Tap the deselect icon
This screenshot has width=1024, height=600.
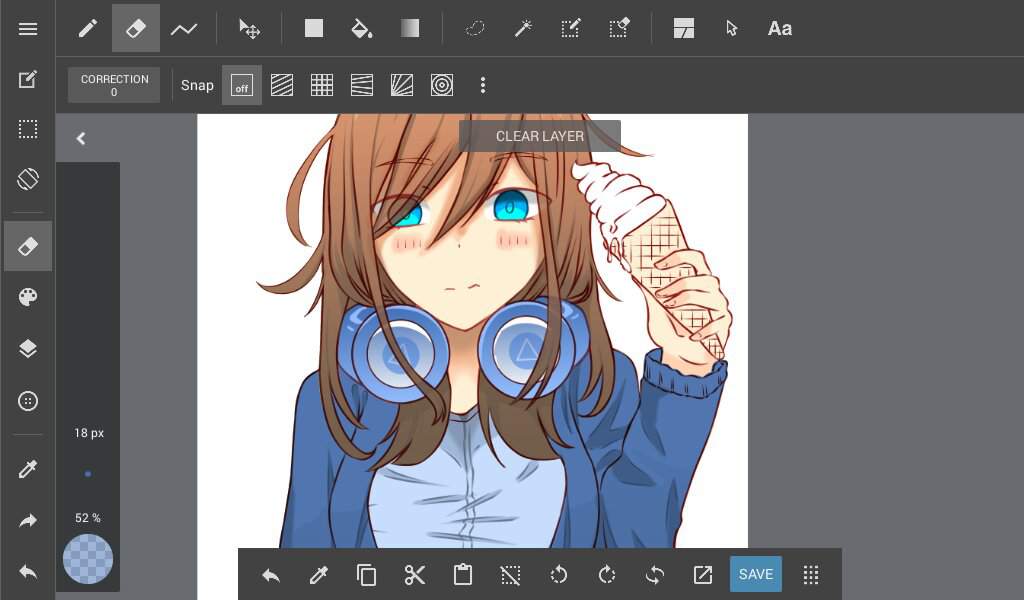511,575
